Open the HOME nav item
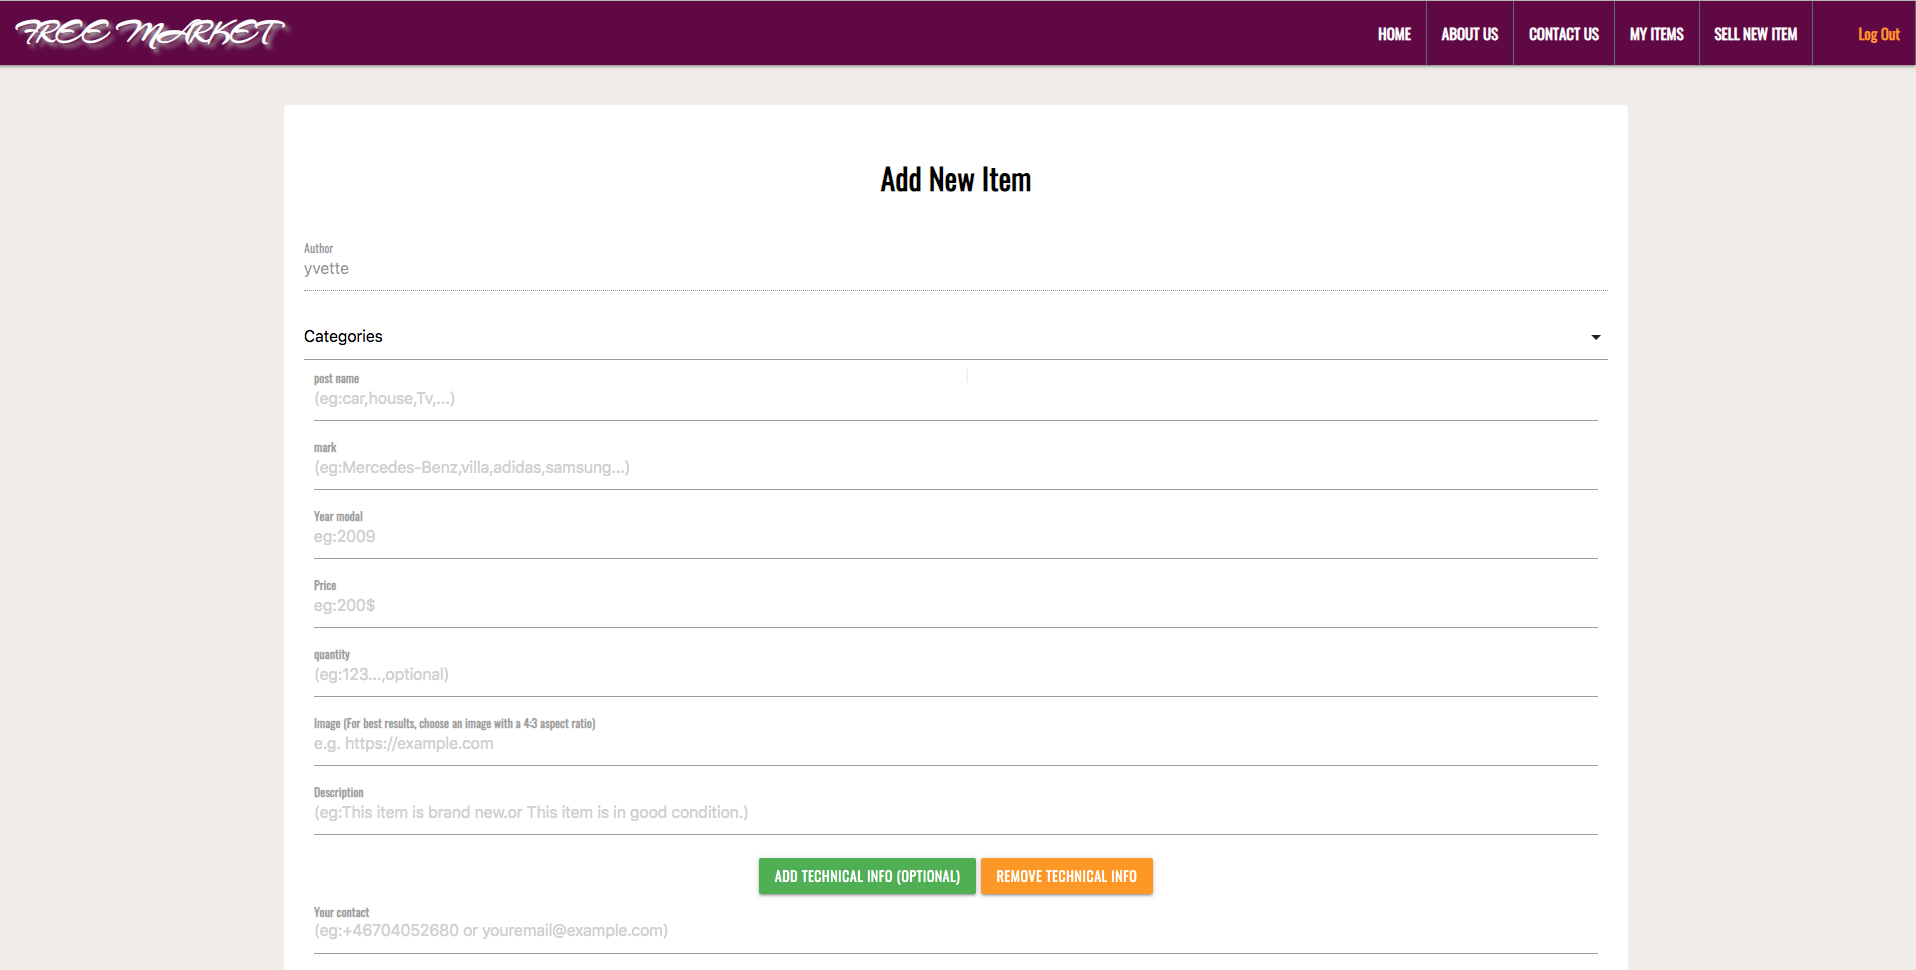Viewport: 1916px width, 970px height. coord(1394,34)
